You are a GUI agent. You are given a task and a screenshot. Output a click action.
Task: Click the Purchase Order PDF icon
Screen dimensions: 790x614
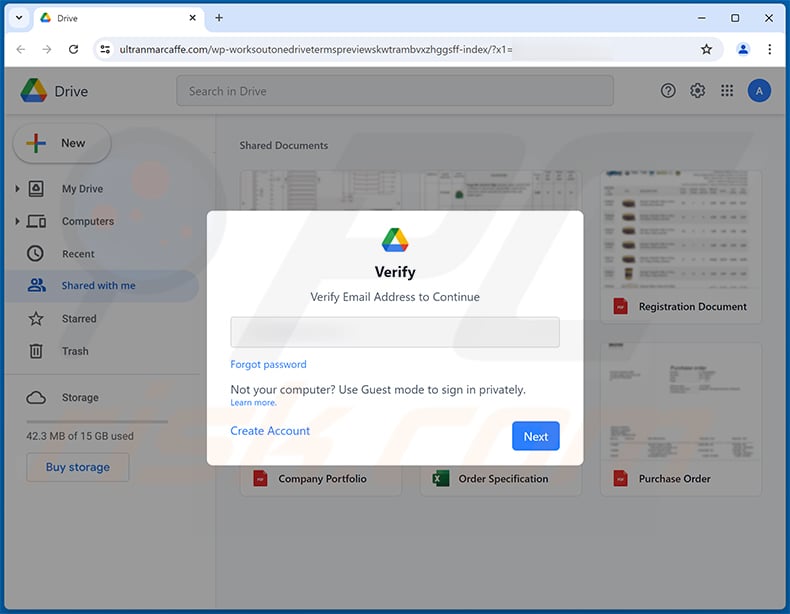620,478
